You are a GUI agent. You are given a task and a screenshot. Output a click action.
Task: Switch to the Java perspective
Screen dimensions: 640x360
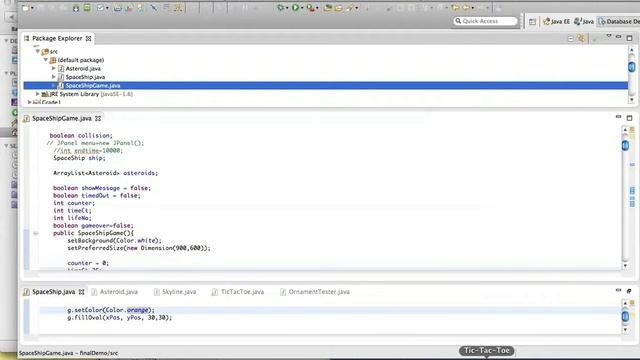point(584,22)
